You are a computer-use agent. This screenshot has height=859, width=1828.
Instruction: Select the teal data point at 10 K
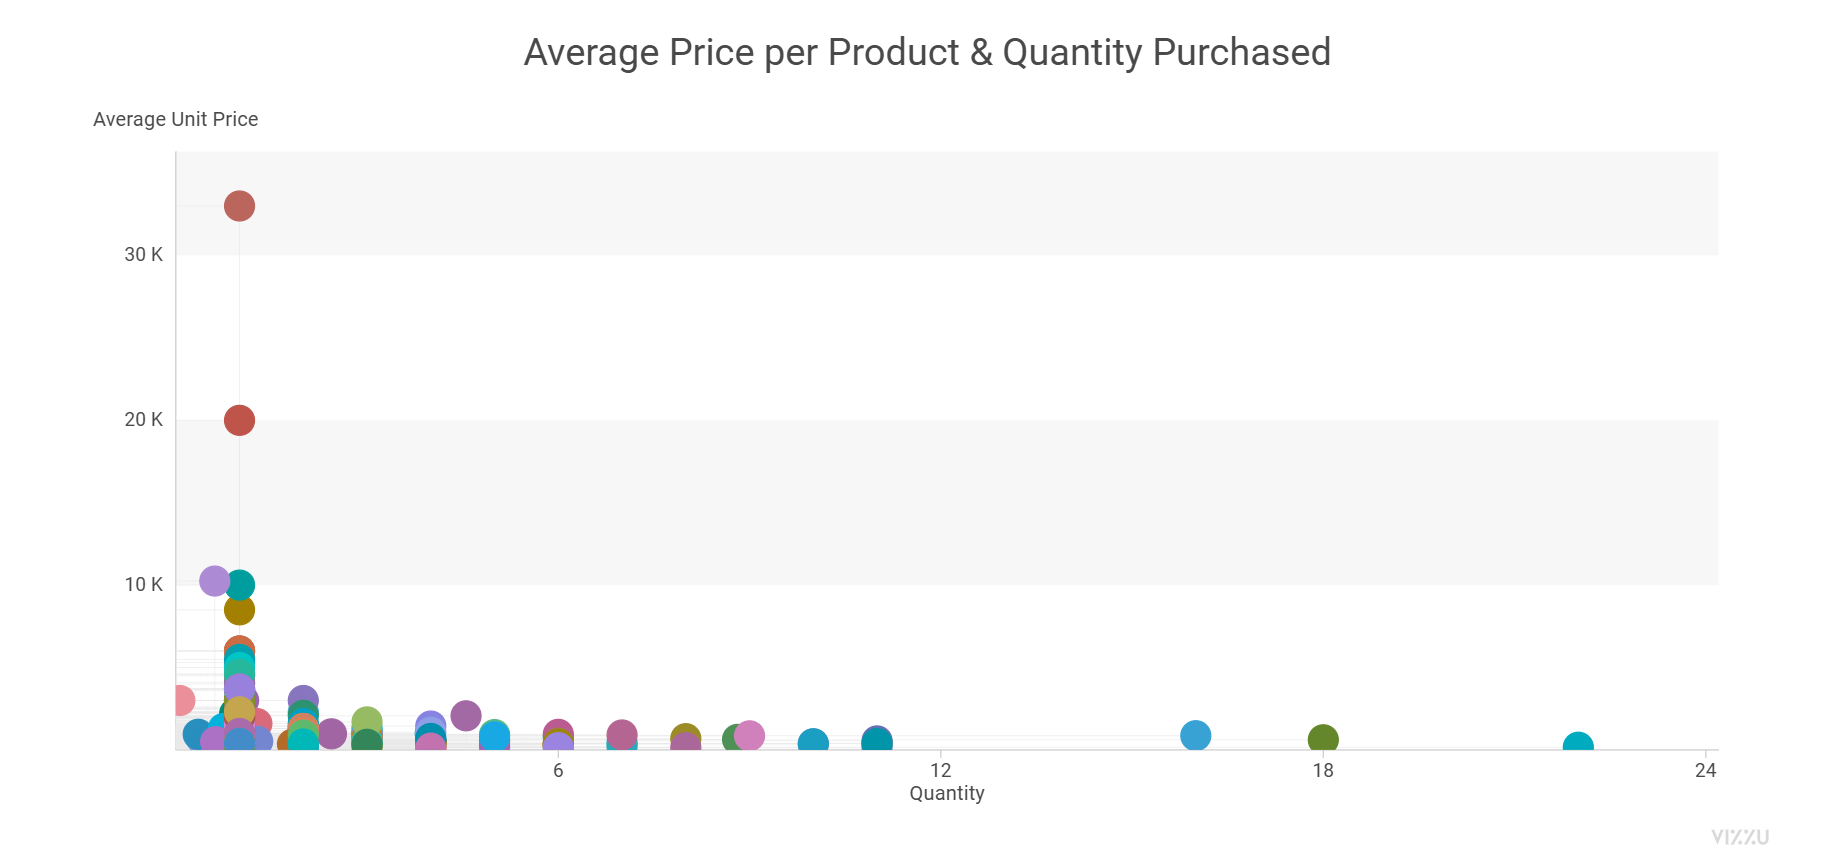240,585
